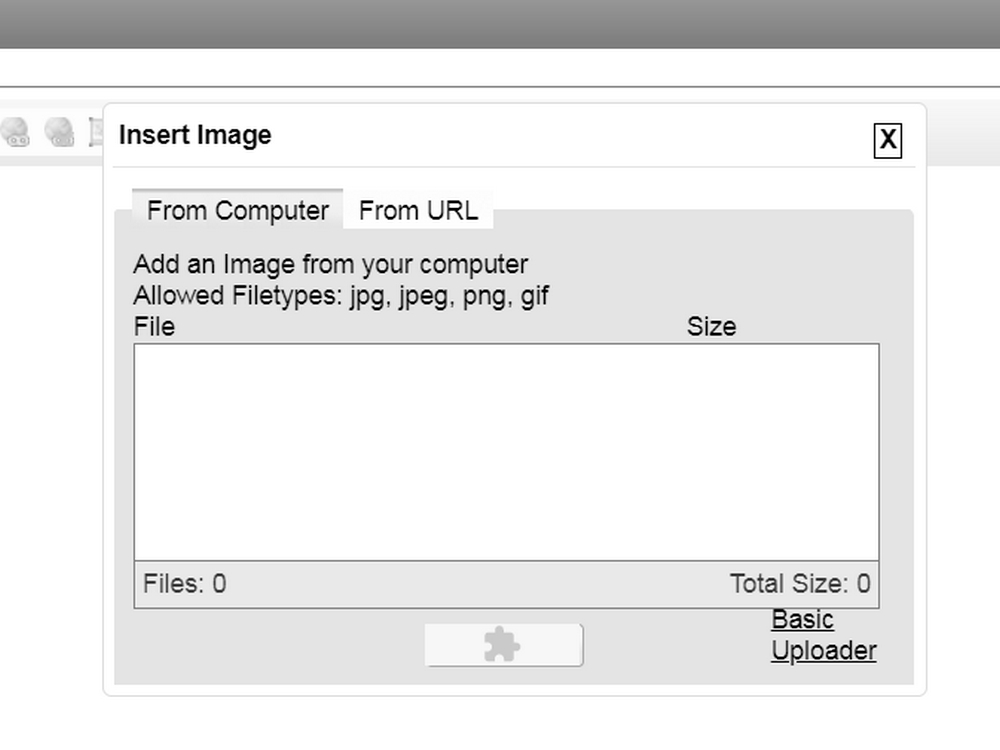This screenshot has height=750, width=1000.
Task: Switch to the From URL tab
Action: coord(418,210)
